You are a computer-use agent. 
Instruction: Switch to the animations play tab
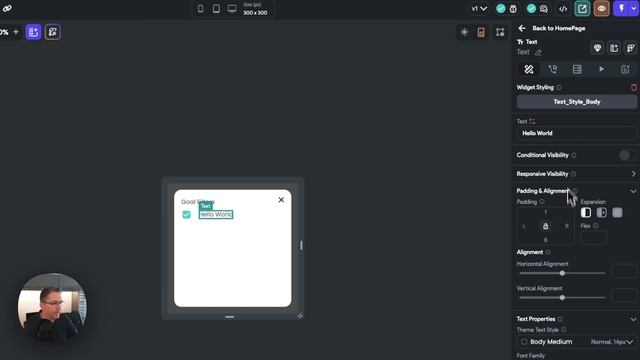(x=601, y=69)
